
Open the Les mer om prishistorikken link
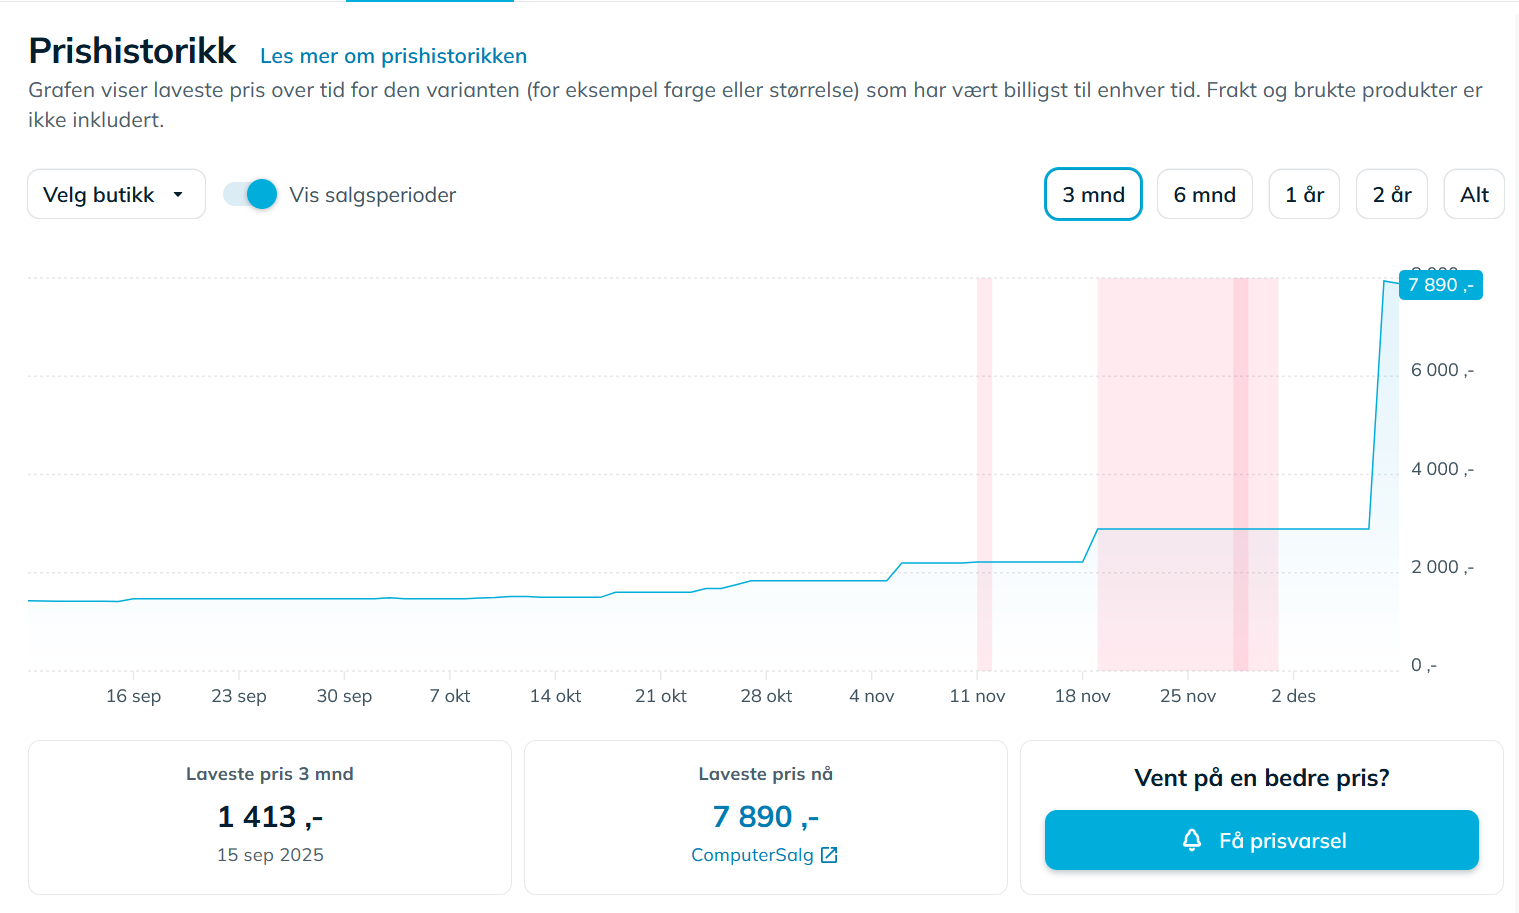[393, 56]
